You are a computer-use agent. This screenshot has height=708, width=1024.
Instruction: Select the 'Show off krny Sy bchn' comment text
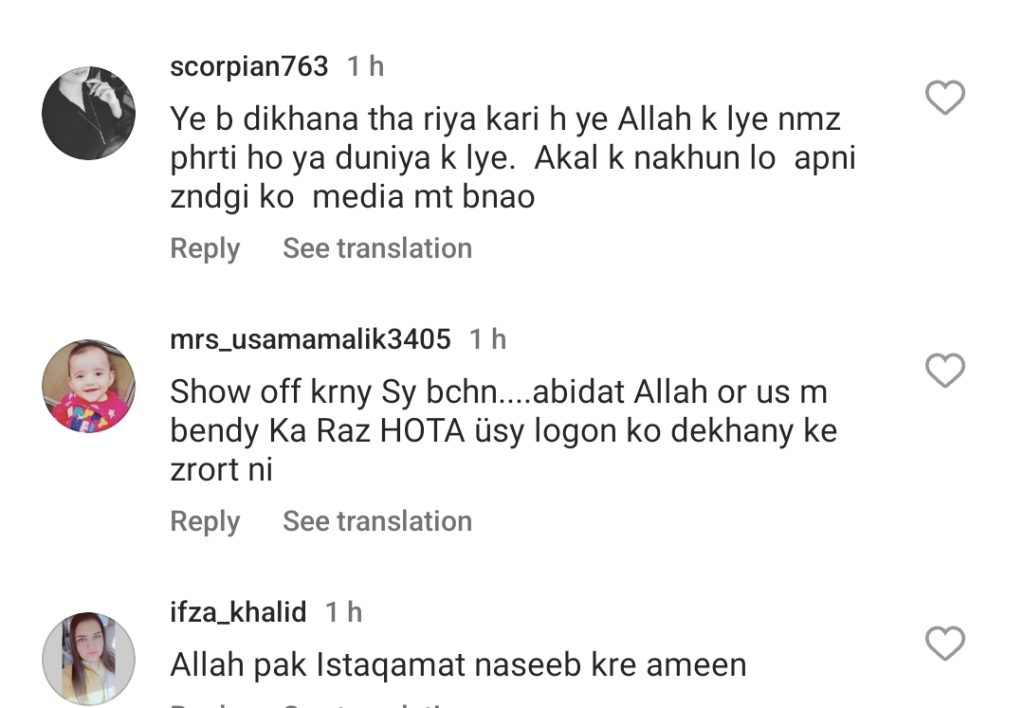504,431
